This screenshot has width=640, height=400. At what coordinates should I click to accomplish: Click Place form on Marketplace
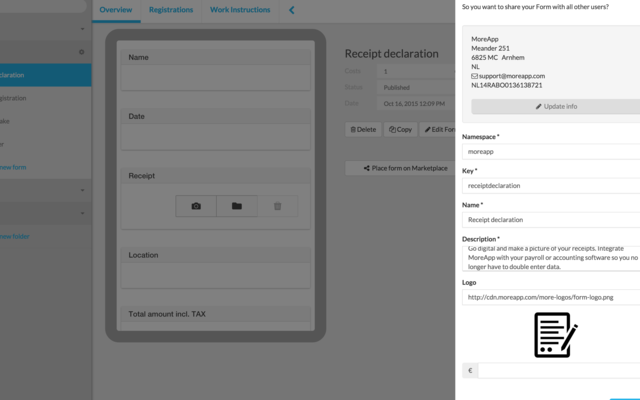pyautogui.click(x=400, y=168)
